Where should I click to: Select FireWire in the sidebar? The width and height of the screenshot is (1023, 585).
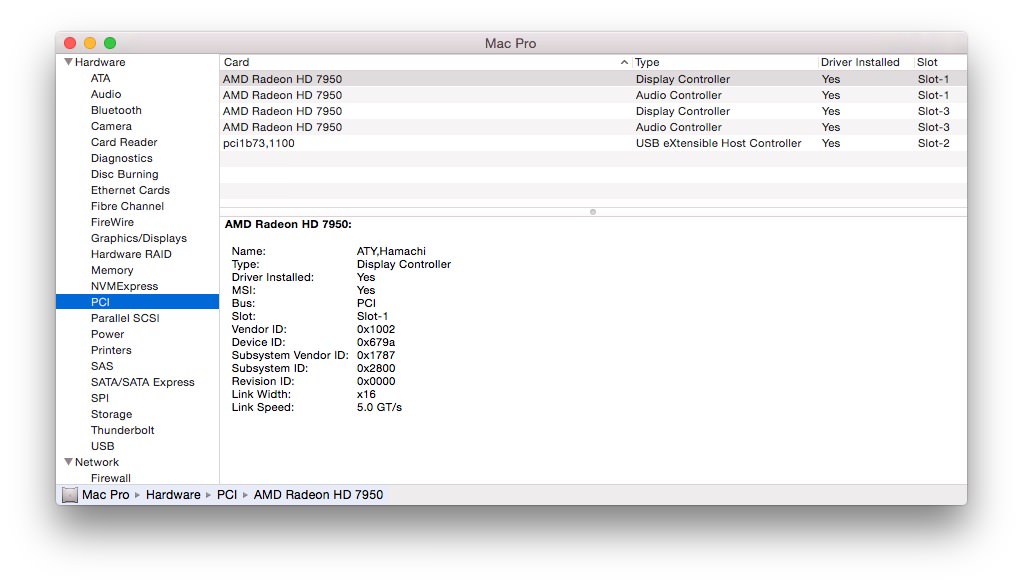[x=112, y=222]
